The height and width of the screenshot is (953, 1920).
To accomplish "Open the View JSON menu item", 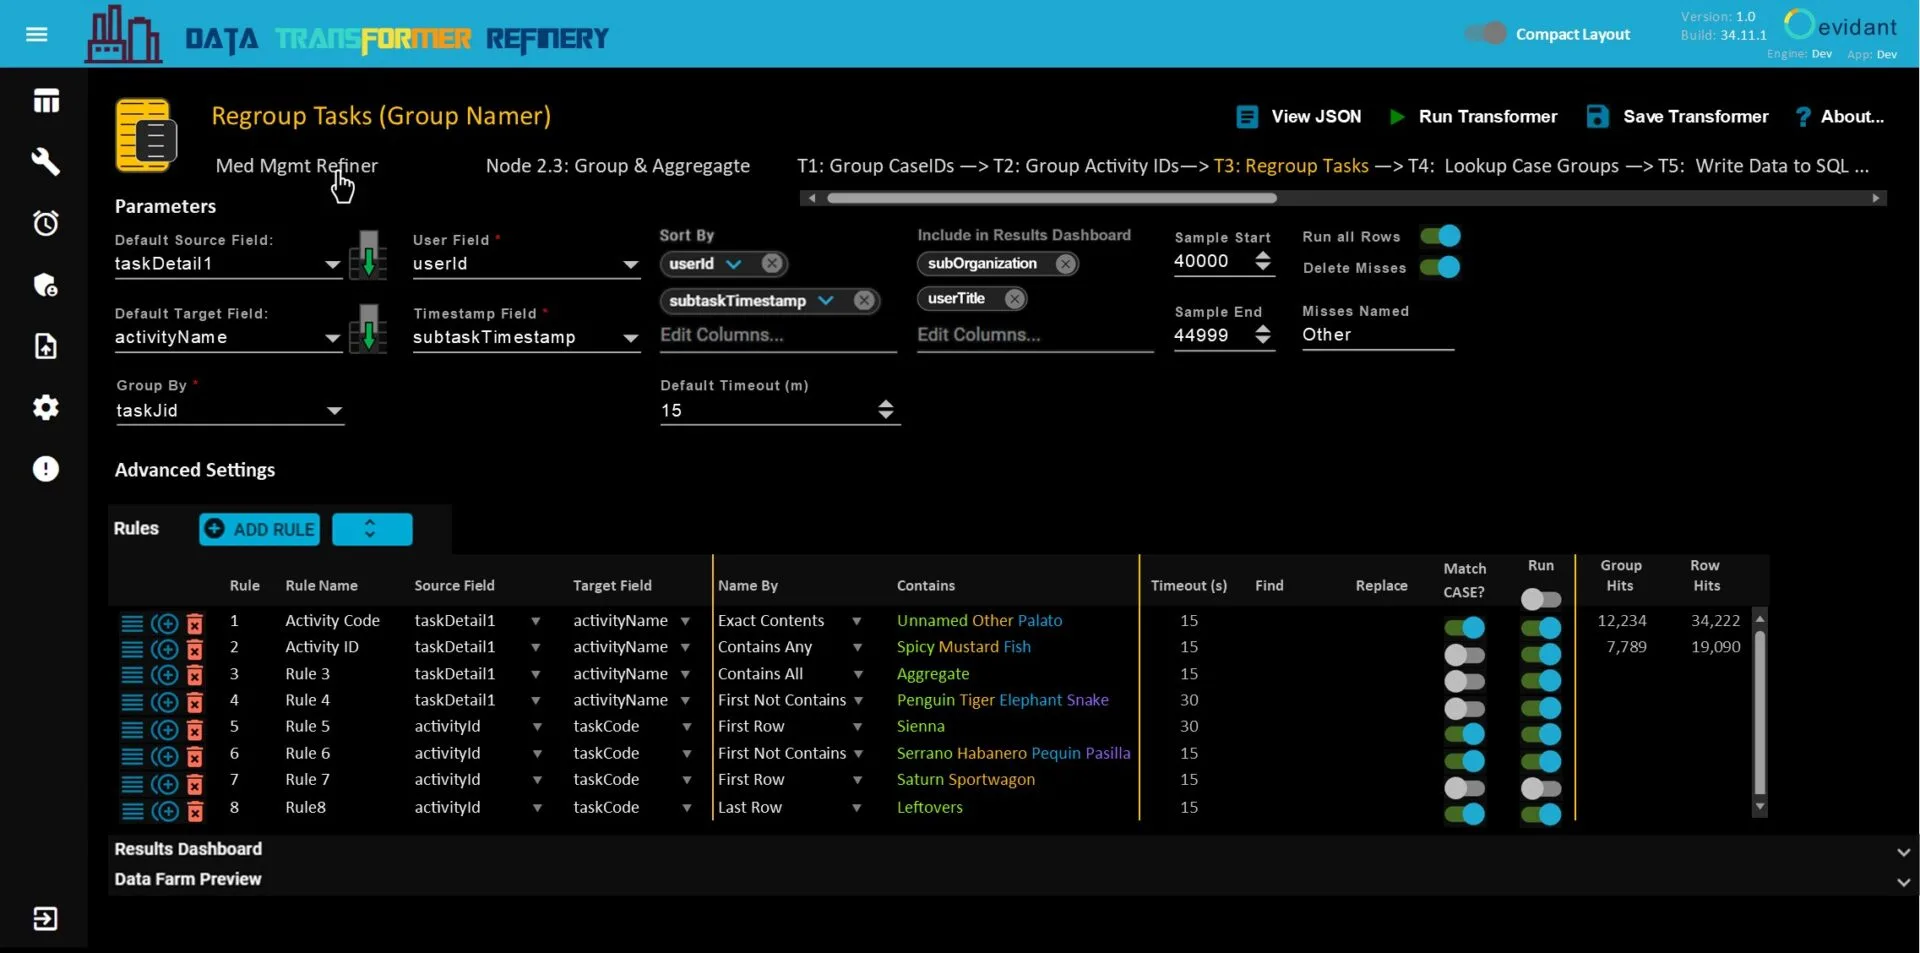I will [1299, 117].
